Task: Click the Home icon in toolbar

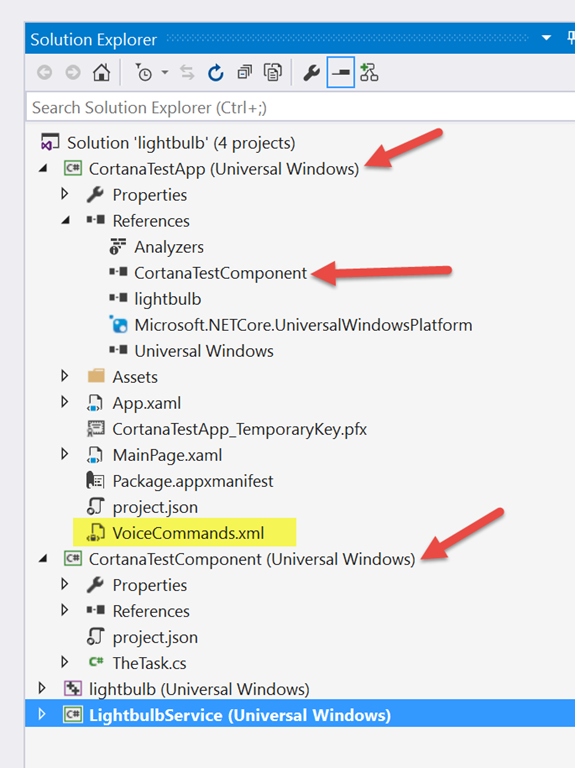Action: coord(101,72)
